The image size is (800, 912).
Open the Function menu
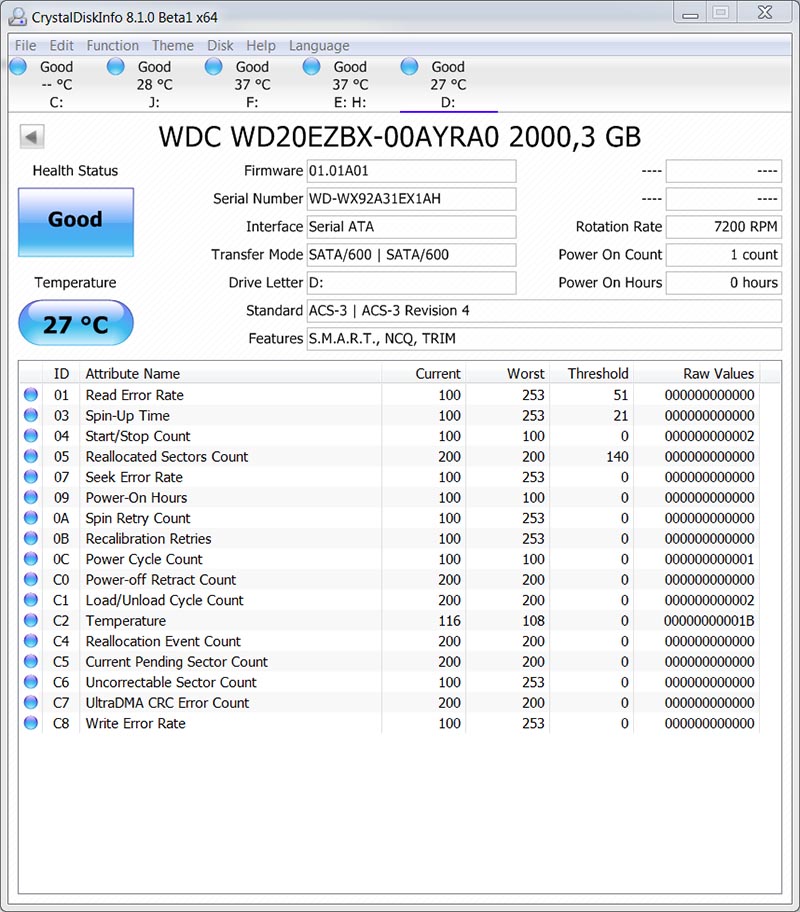tap(112, 45)
